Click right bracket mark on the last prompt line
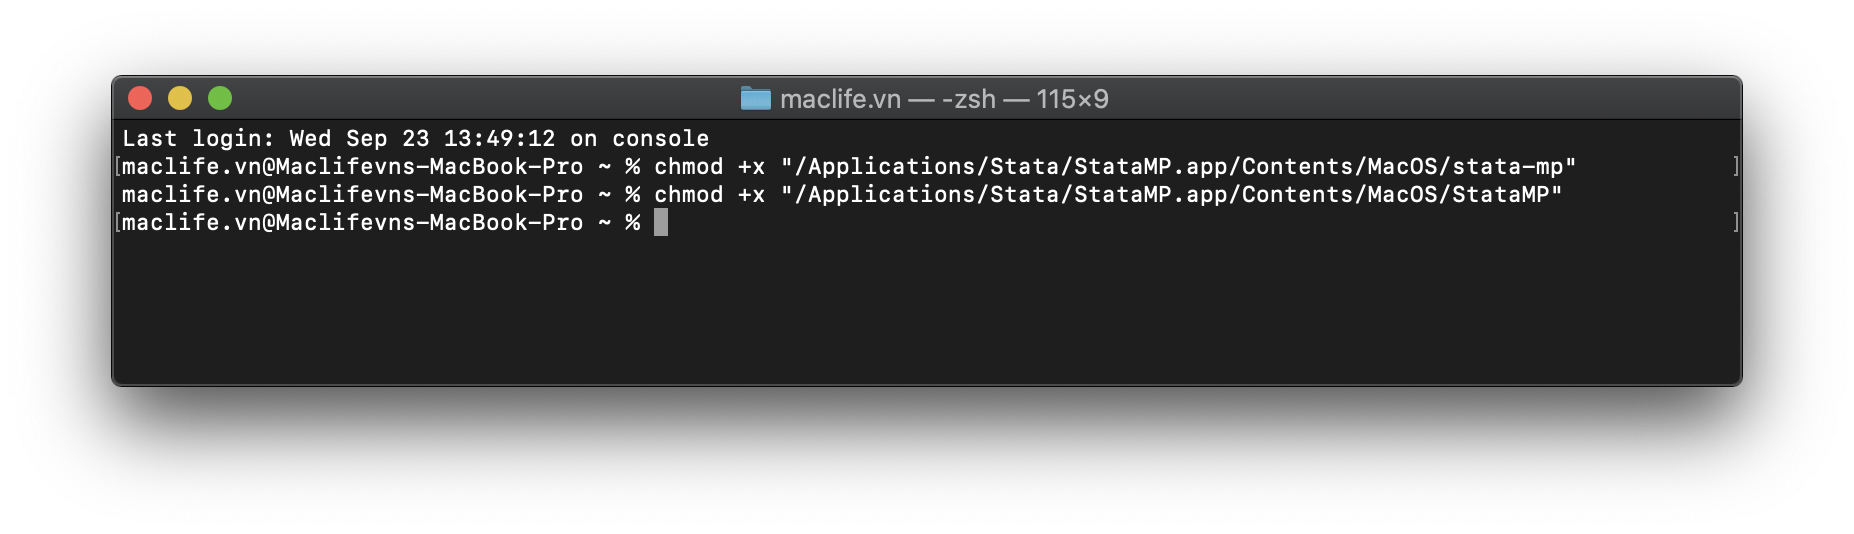The image size is (1854, 534). tap(1736, 222)
